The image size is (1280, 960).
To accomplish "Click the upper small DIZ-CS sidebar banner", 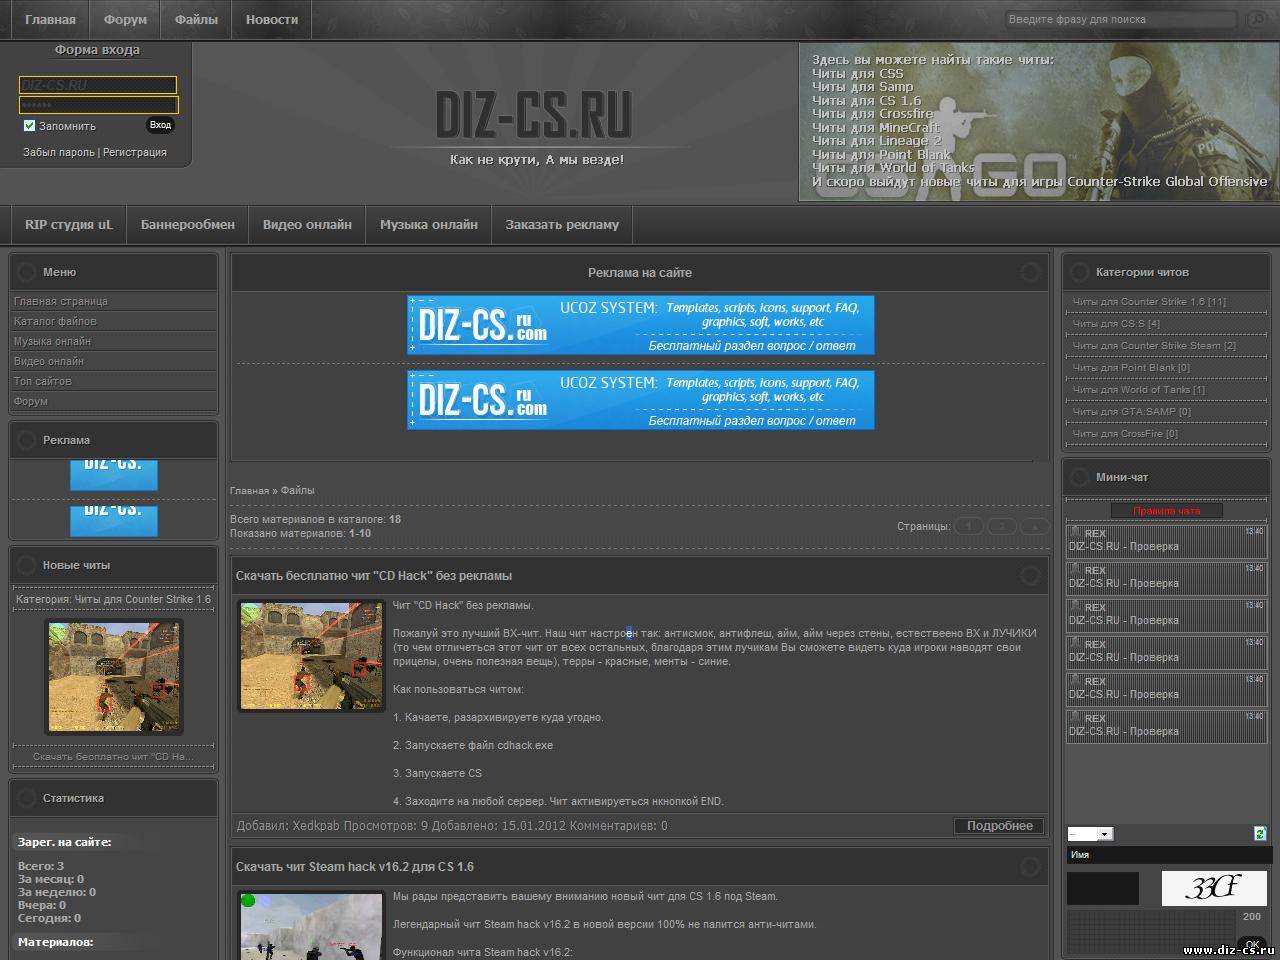I will click(113, 474).
